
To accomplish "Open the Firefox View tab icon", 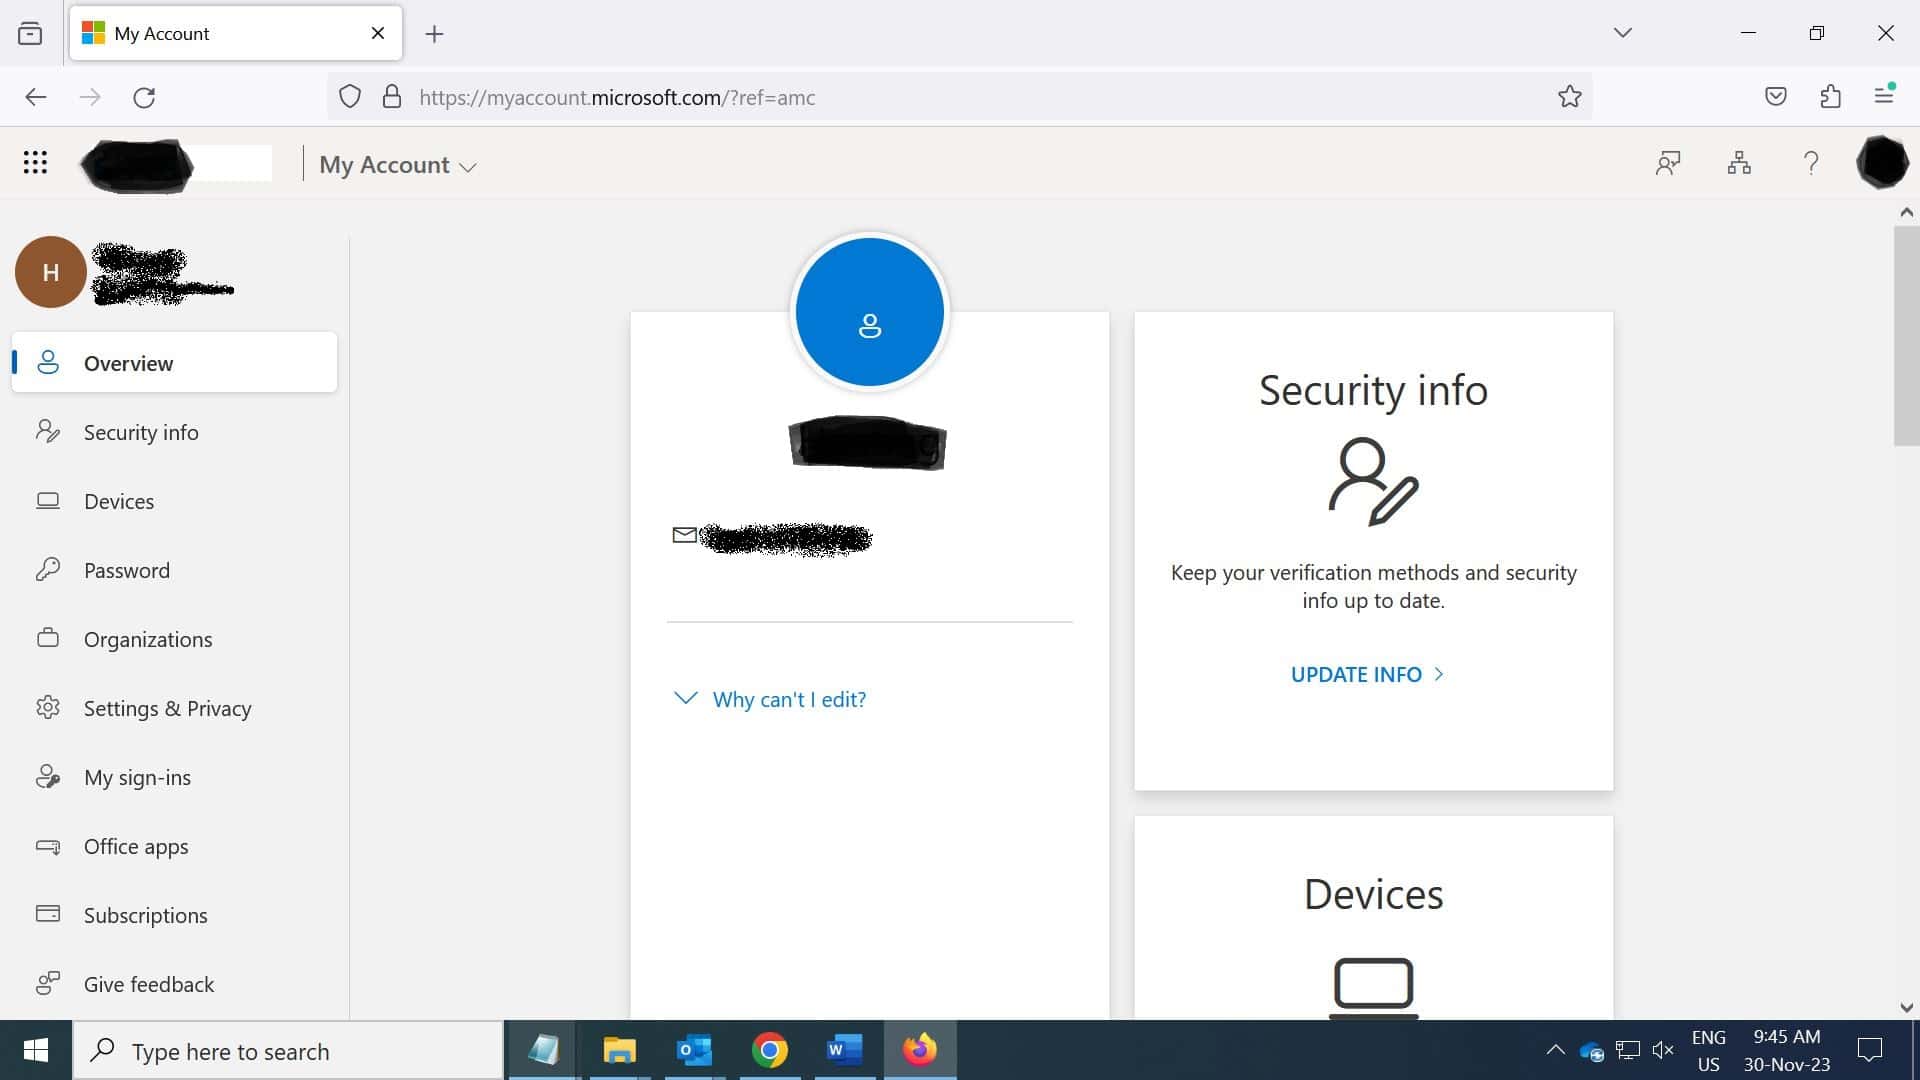I will pos(30,33).
